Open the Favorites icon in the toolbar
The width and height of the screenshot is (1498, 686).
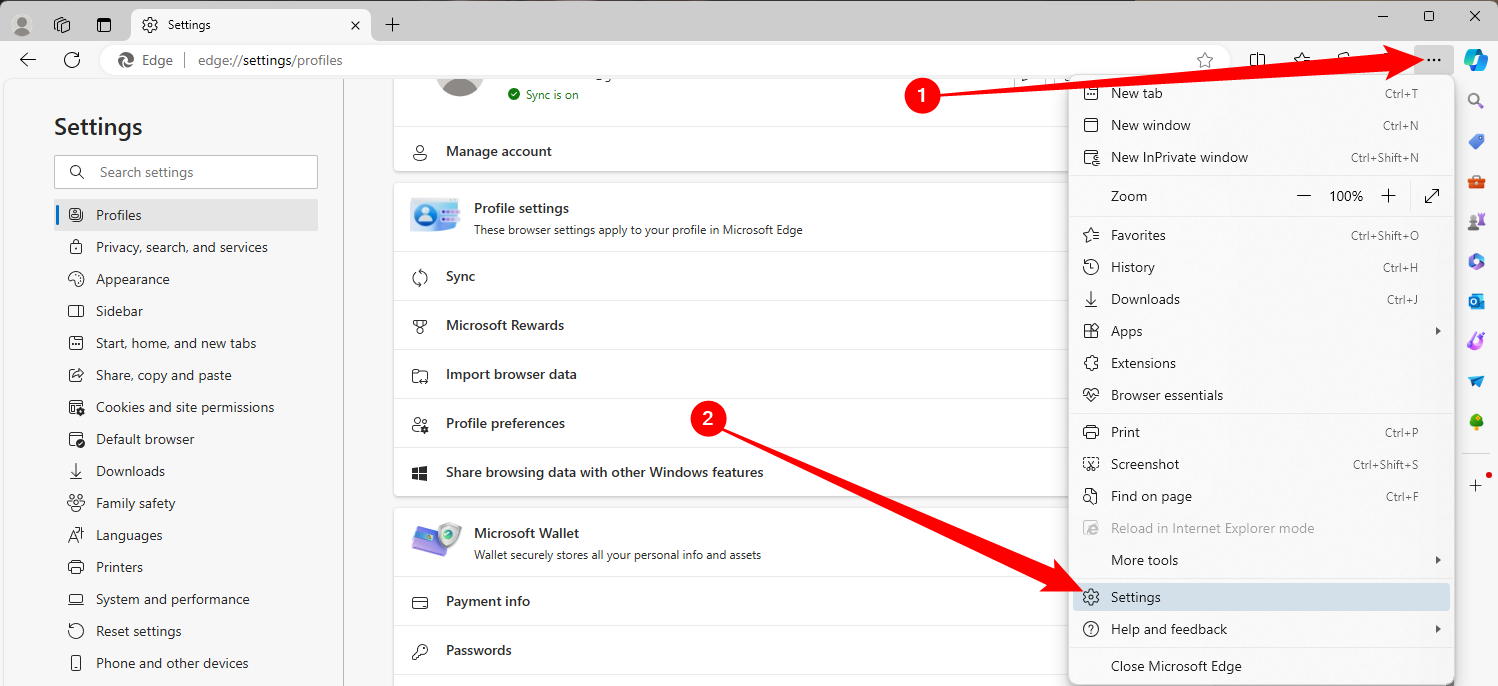[x=1302, y=60]
